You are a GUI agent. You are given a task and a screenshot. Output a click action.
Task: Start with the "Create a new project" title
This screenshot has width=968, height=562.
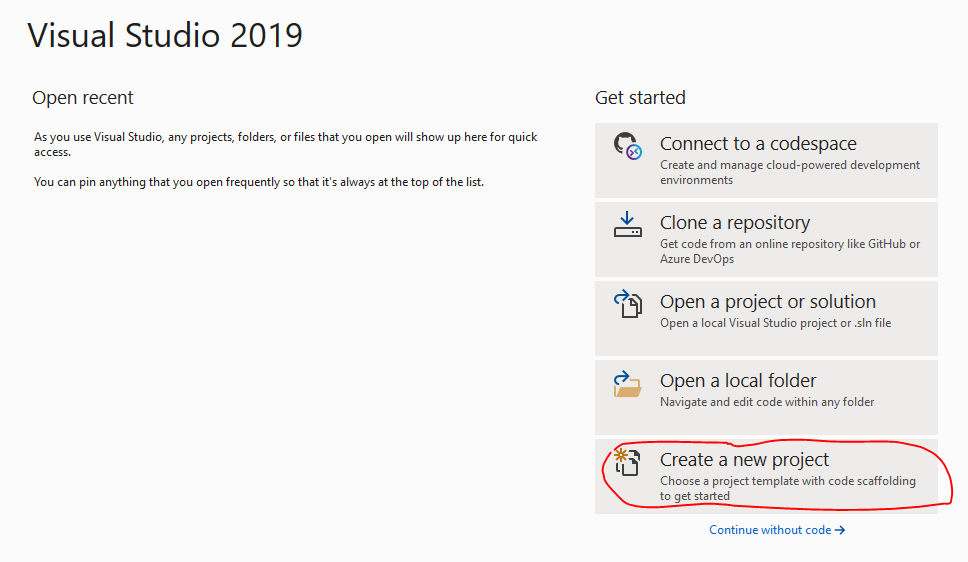pyautogui.click(x=744, y=460)
